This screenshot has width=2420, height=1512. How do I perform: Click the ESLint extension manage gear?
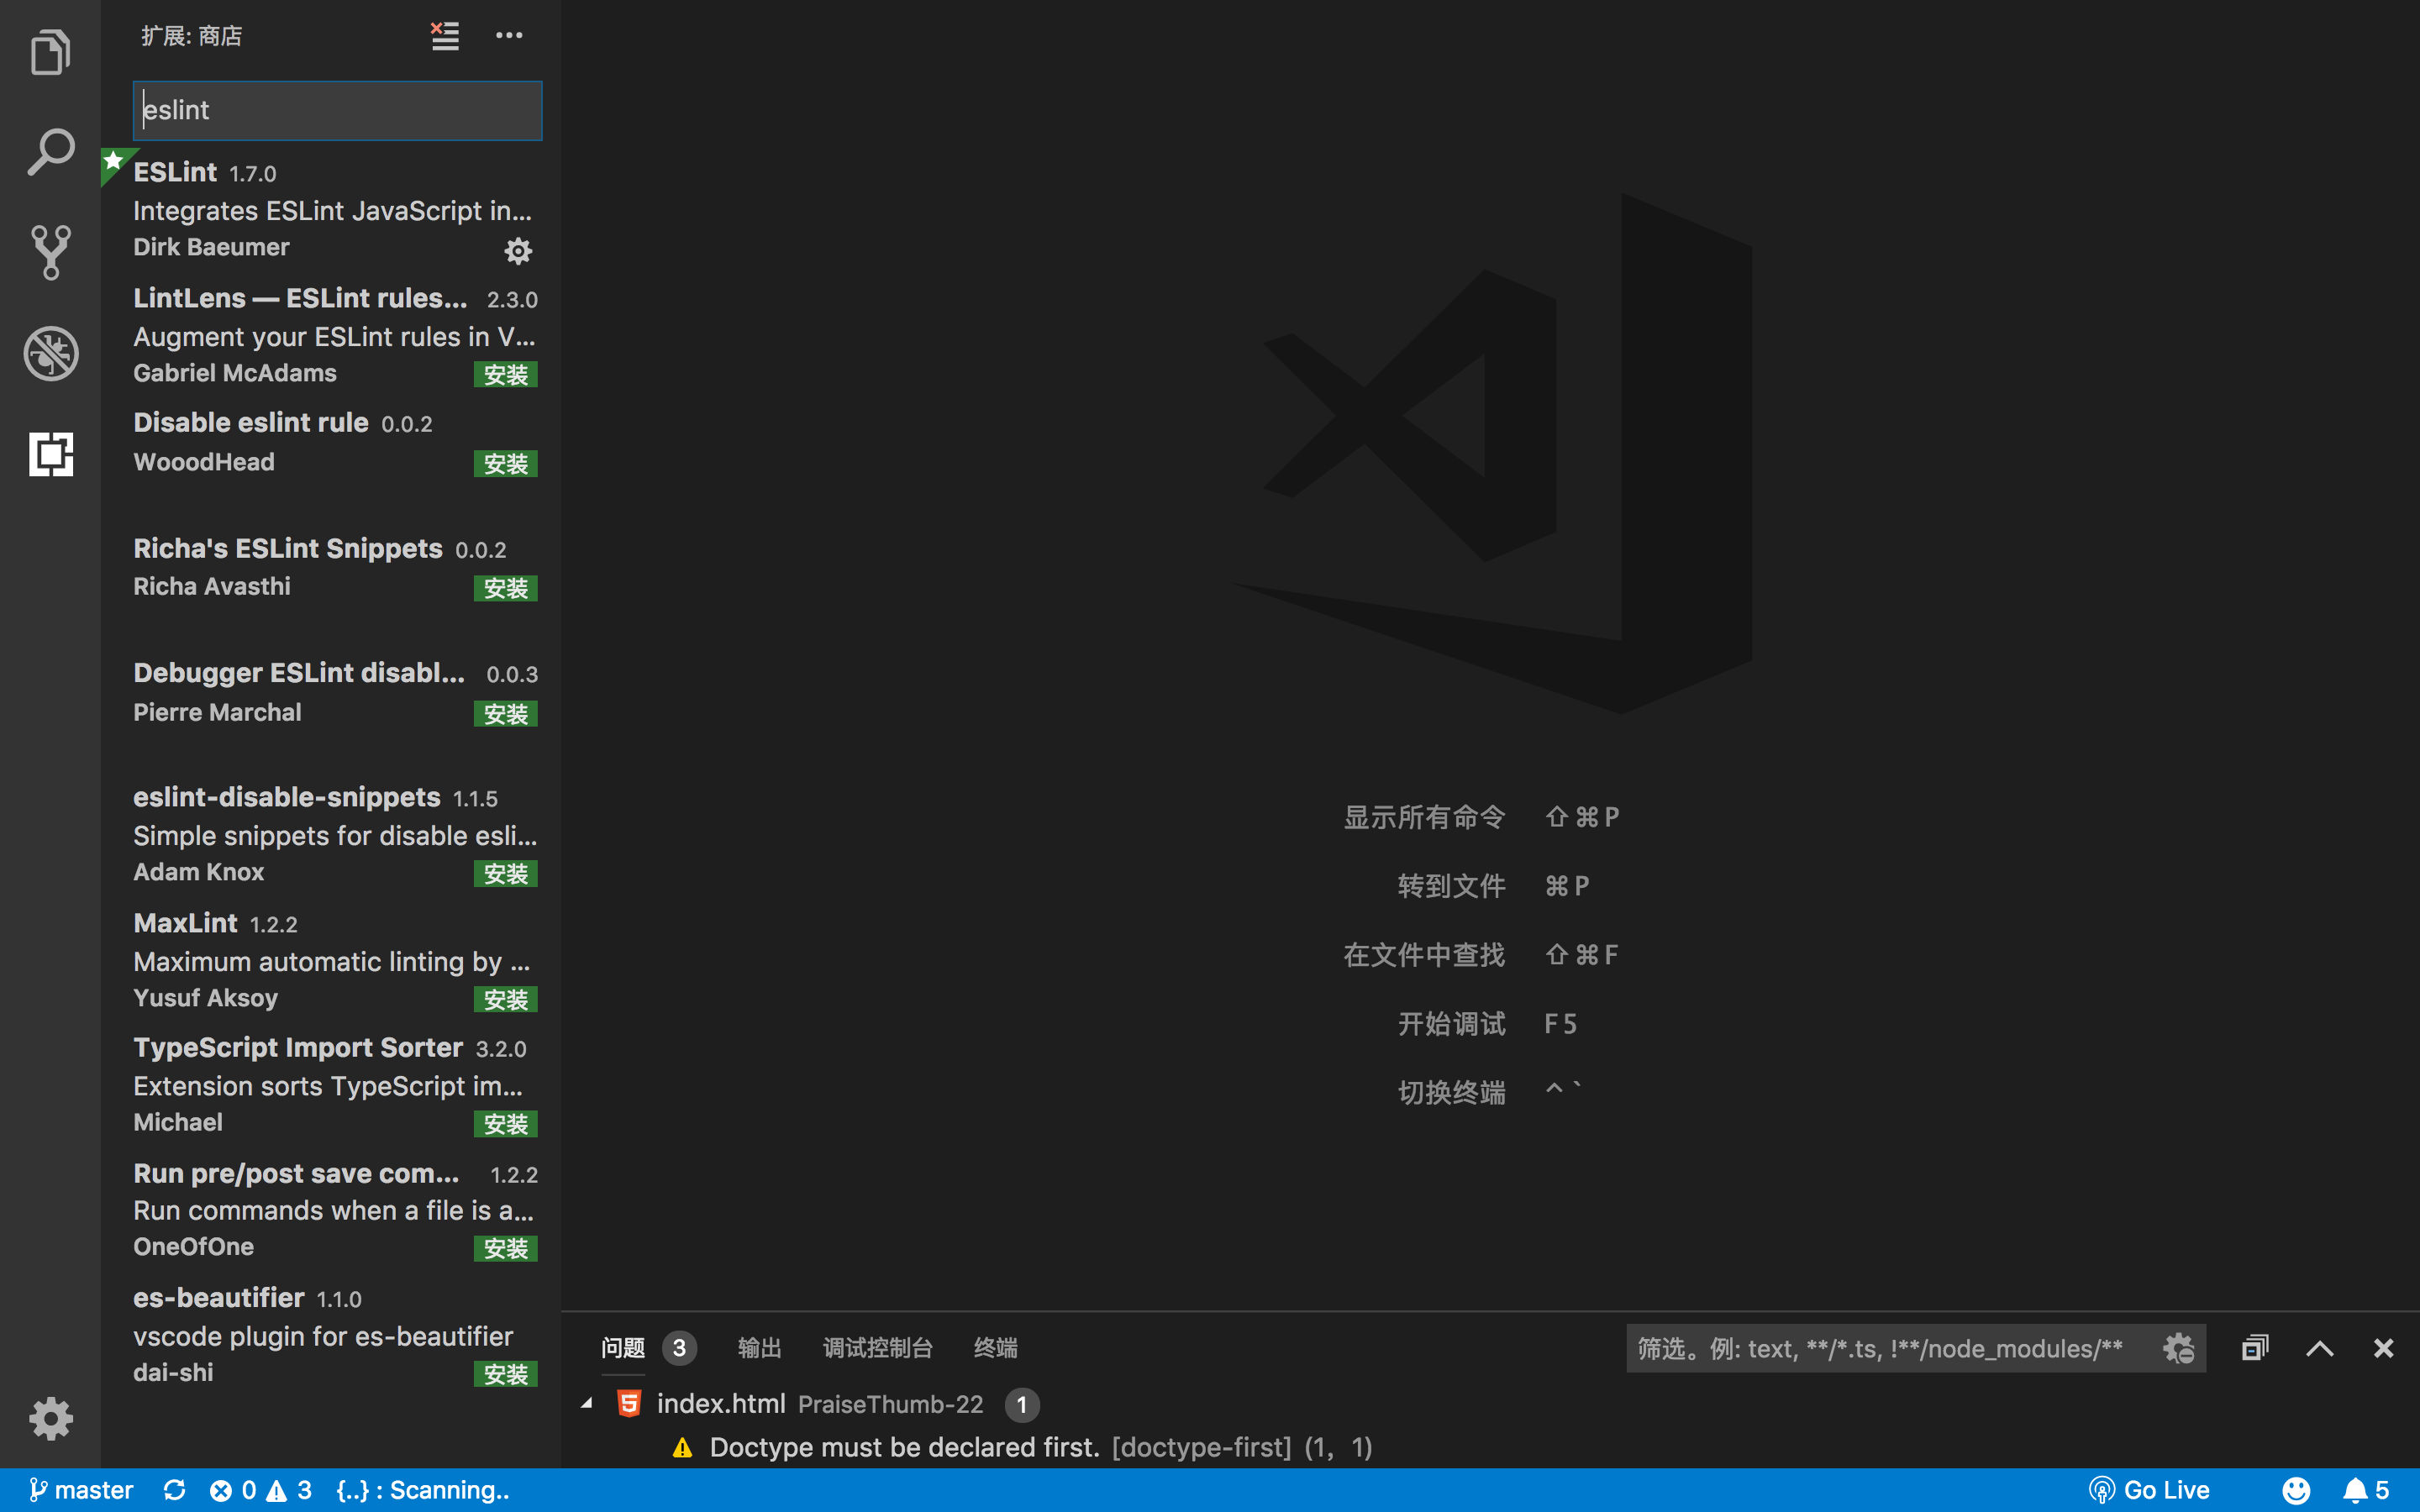tap(517, 250)
